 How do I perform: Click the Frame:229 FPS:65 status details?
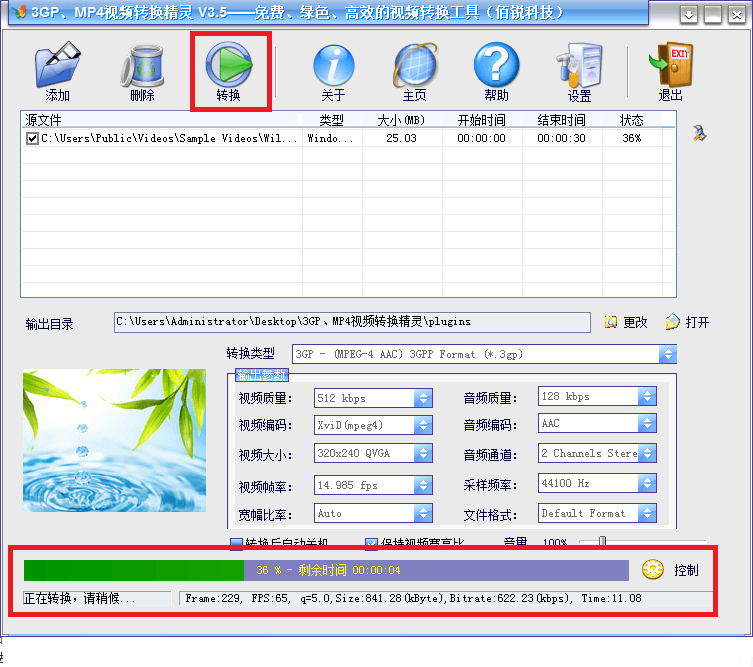(413, 598)
